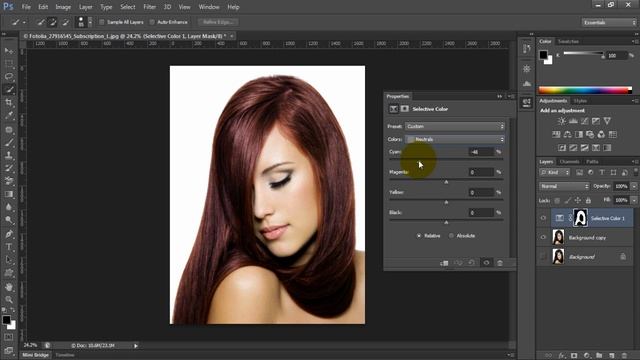The image size is (640, 360).
Task: Switch to the Swatches tab
Action: (x=568, y=42)
